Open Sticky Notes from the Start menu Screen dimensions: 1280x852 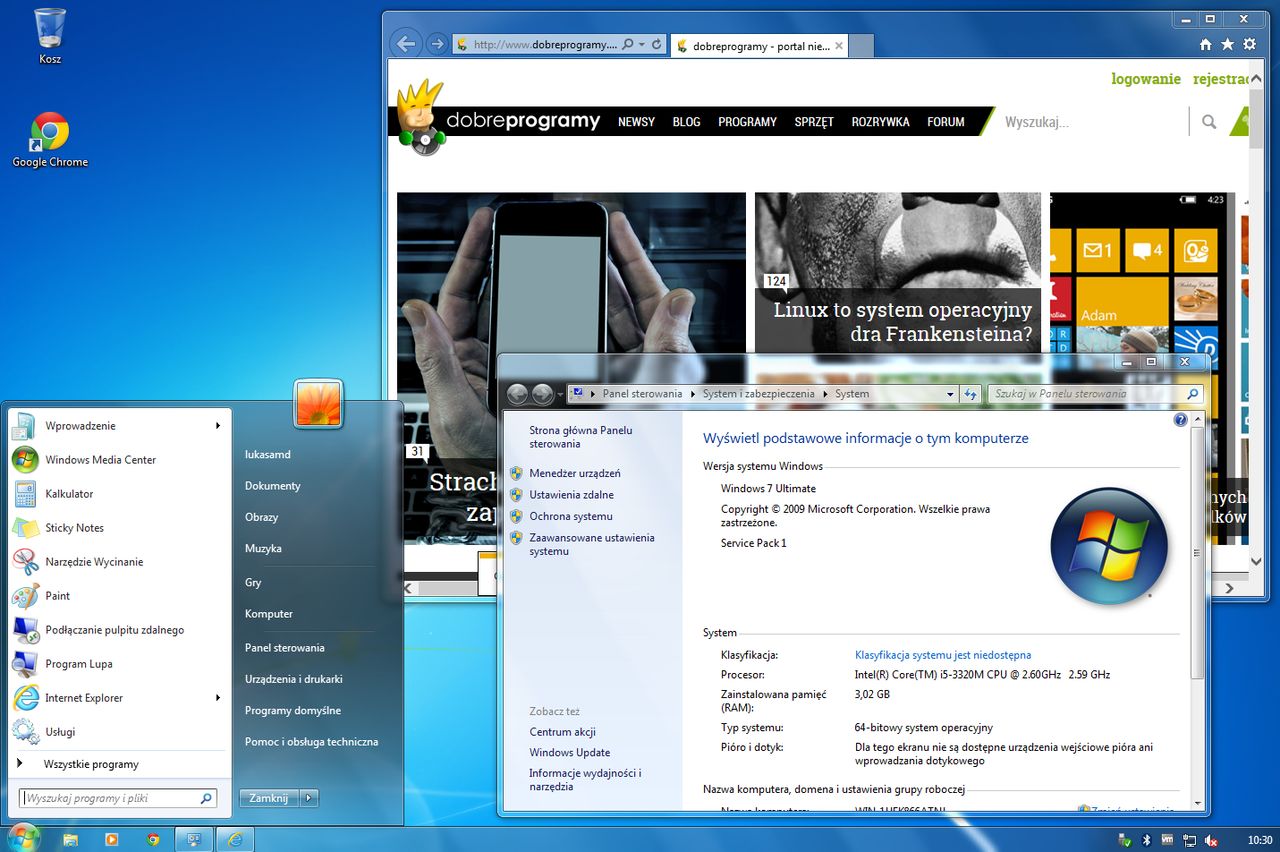(x=120, y=528)
